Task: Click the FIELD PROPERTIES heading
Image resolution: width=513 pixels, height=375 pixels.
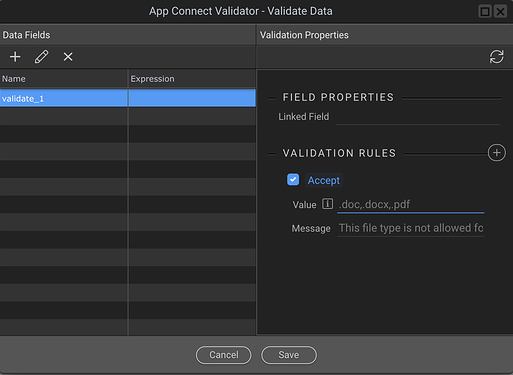Action: point(338,97)
